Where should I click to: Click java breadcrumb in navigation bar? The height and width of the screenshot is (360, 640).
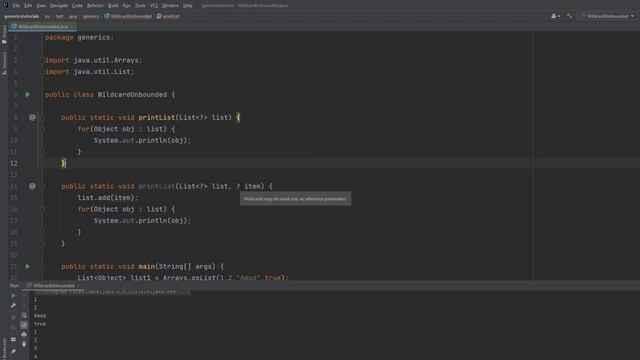(x=73, y=16)
